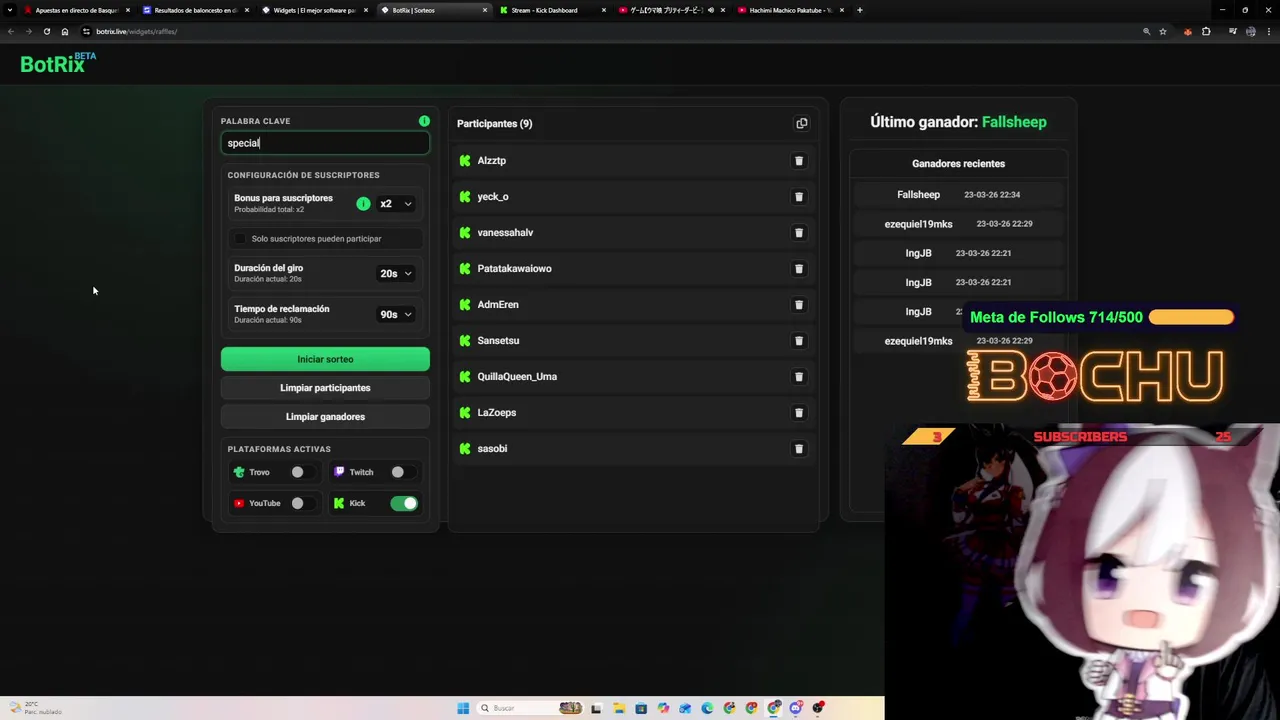Switch to Widgets tab
The image size is (1280, 720).
[315, 10]
